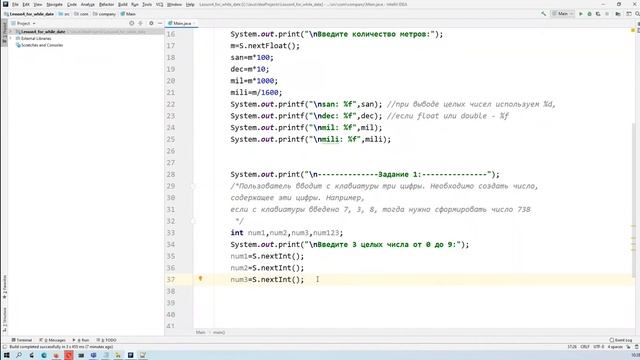Click the IntelliJ IDEA taskbar icon
This screenshot has width=640, height=360.
131,356
